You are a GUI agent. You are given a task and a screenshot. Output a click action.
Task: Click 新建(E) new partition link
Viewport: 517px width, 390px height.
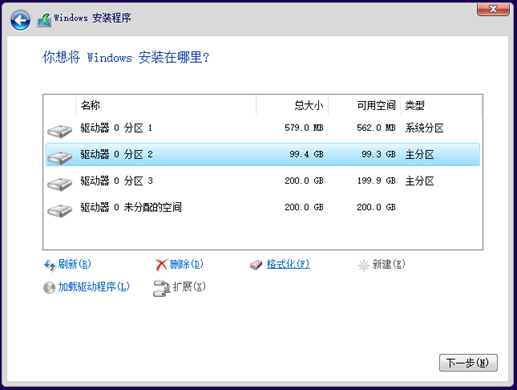click(389, 264)
